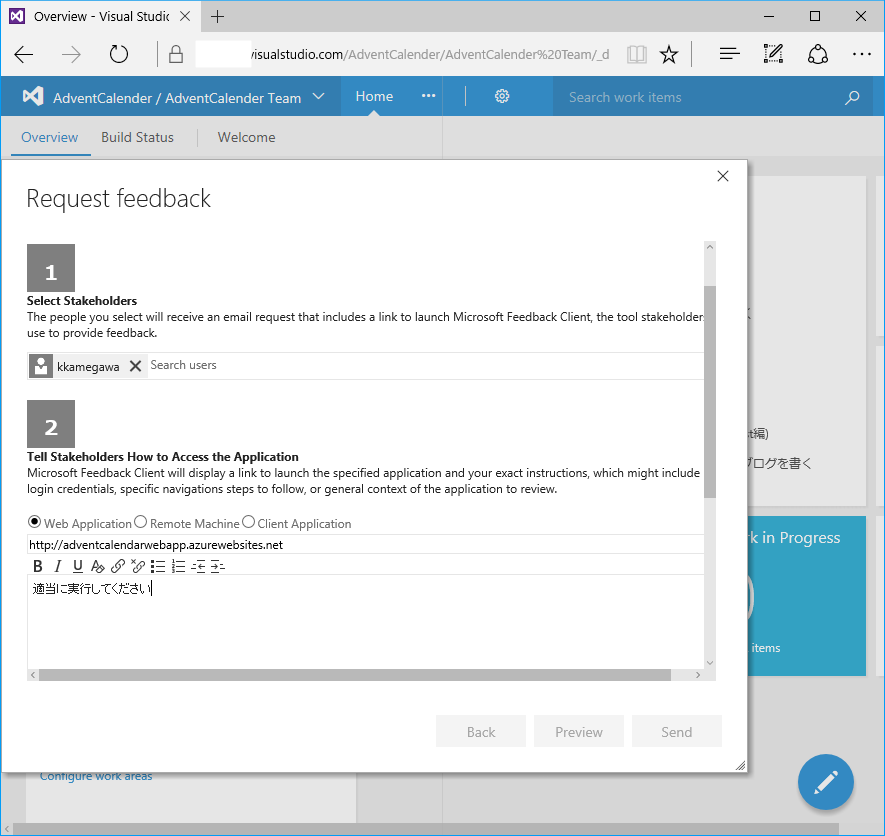Select the Web Application radio button
Image resolution: width=885 pixels, height=836 pixels.
(34, 522)
